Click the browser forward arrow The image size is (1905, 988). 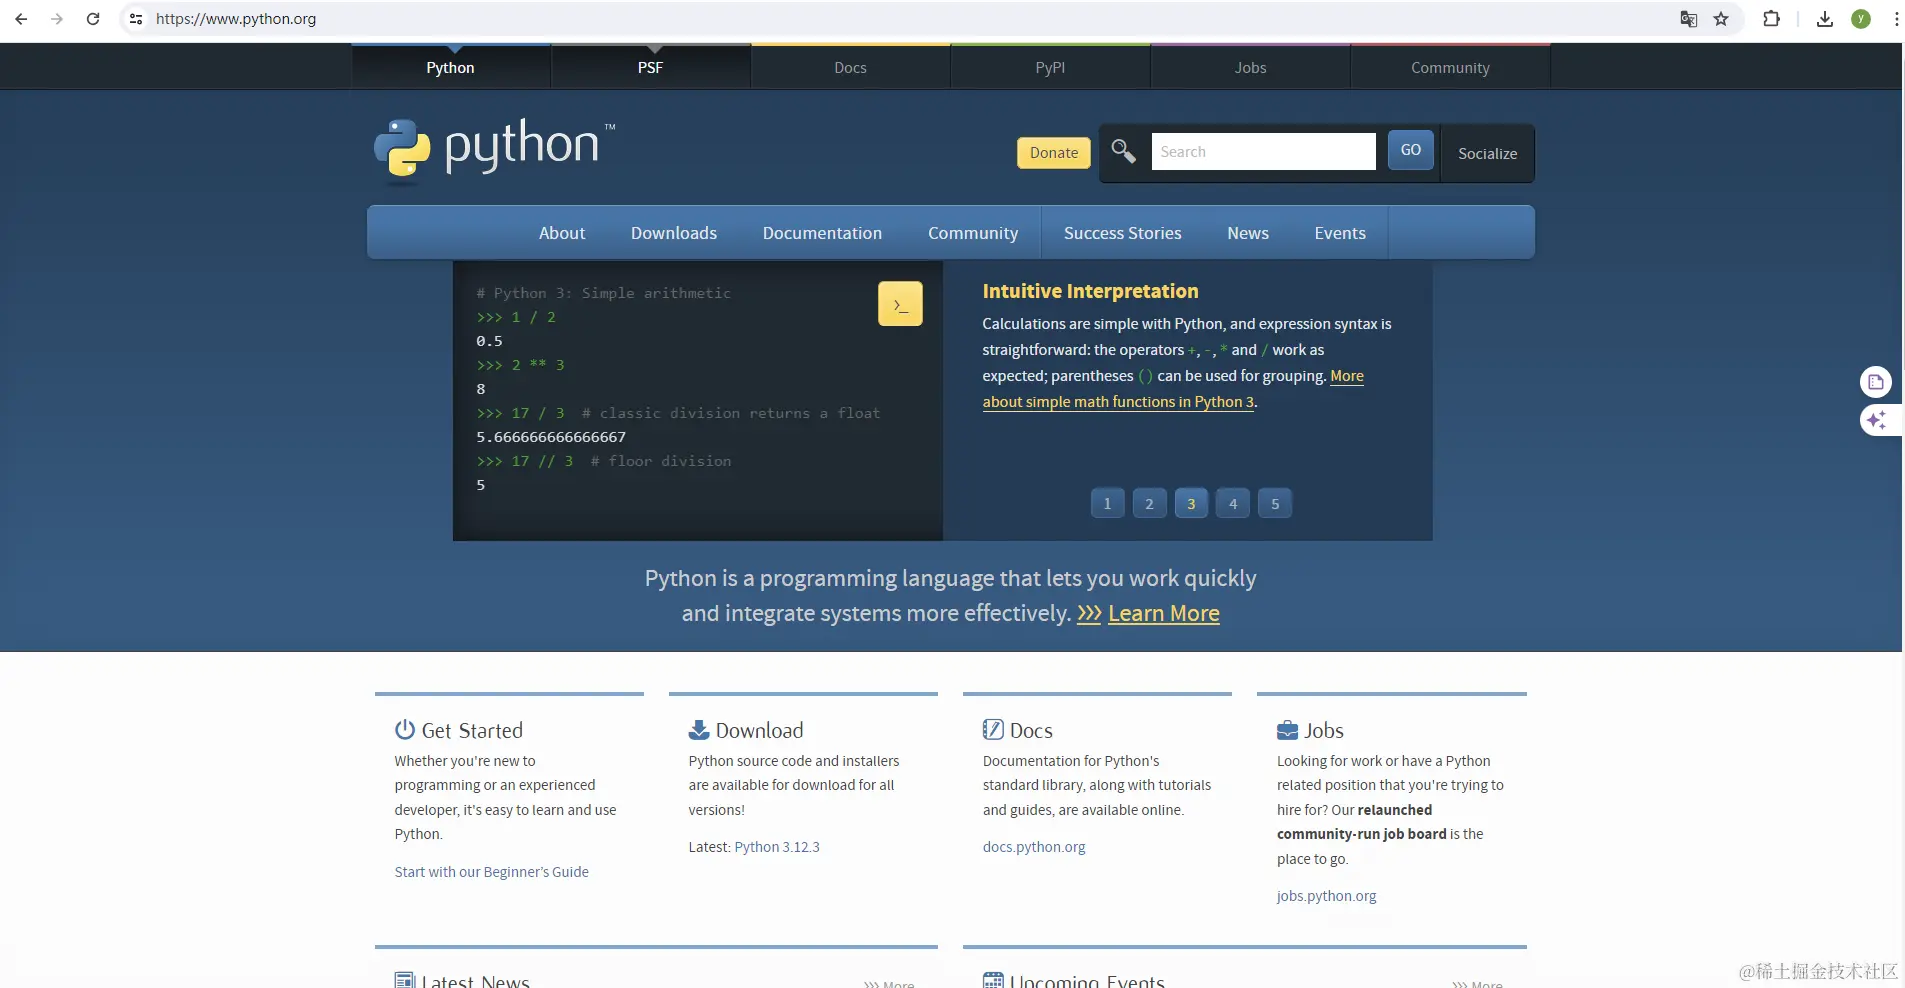coord(57,19)
